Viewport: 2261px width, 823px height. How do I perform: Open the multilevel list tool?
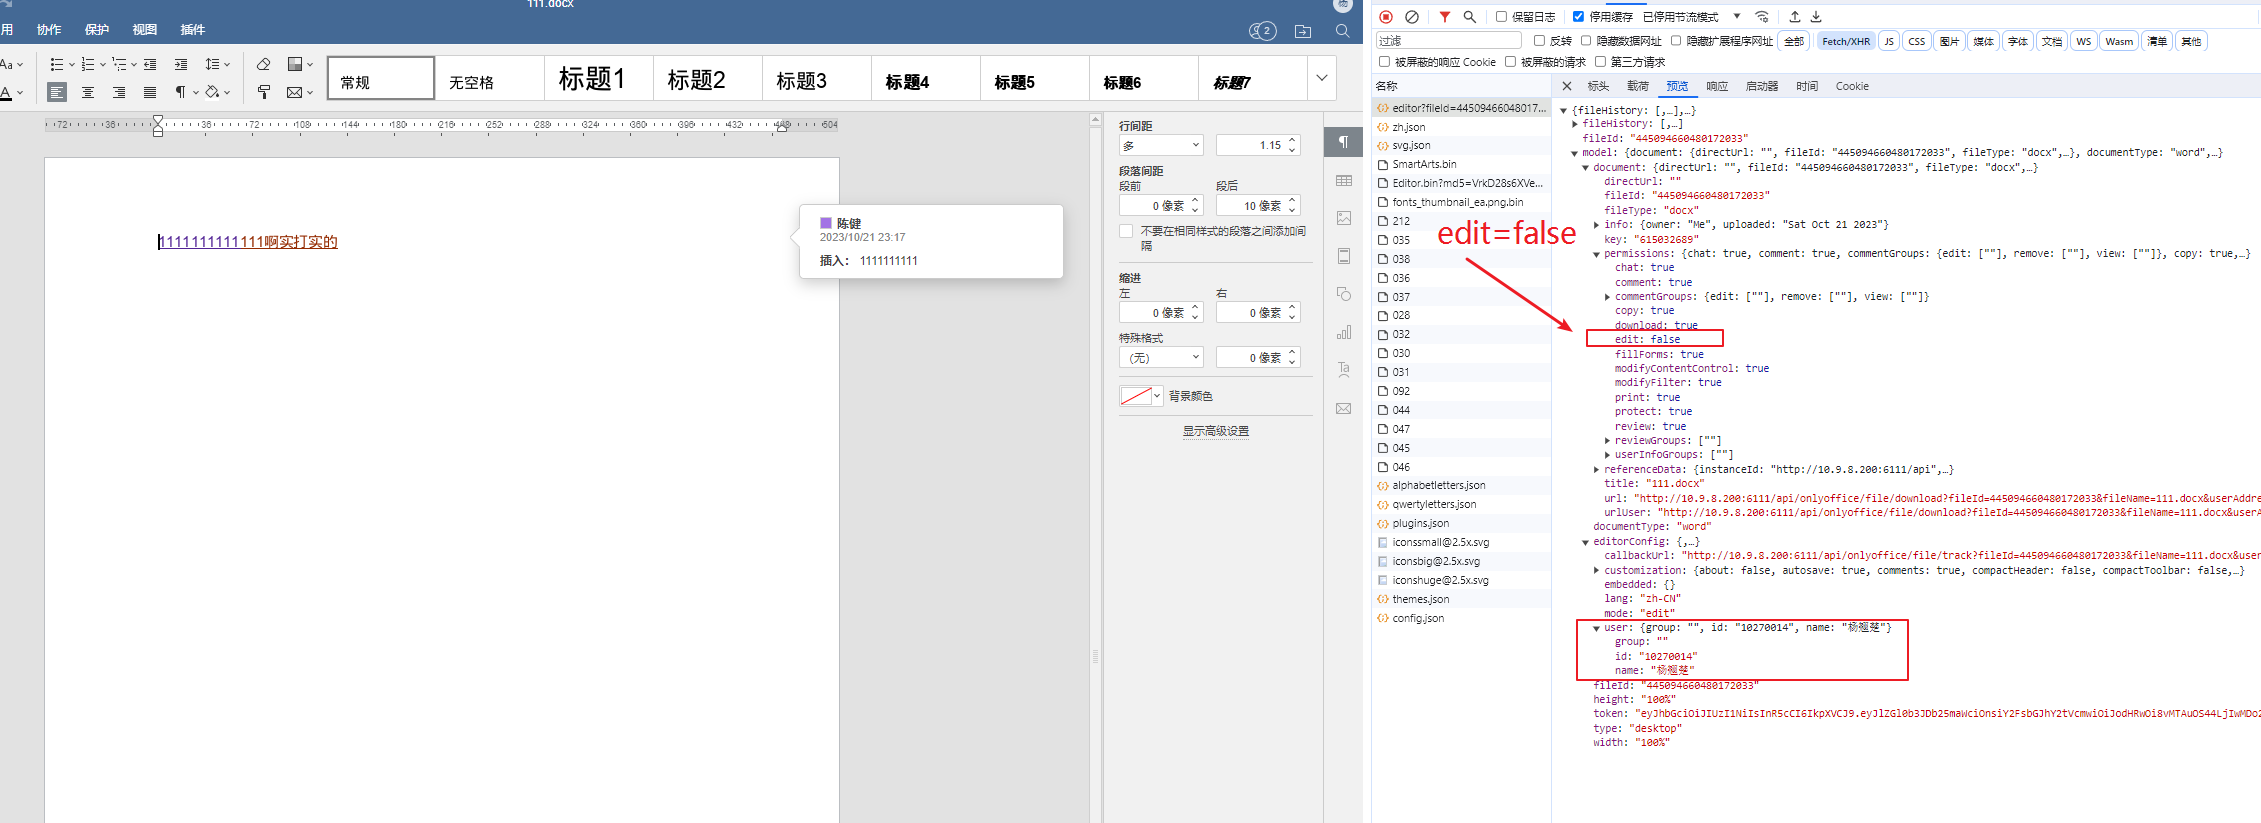coord(119,64)
